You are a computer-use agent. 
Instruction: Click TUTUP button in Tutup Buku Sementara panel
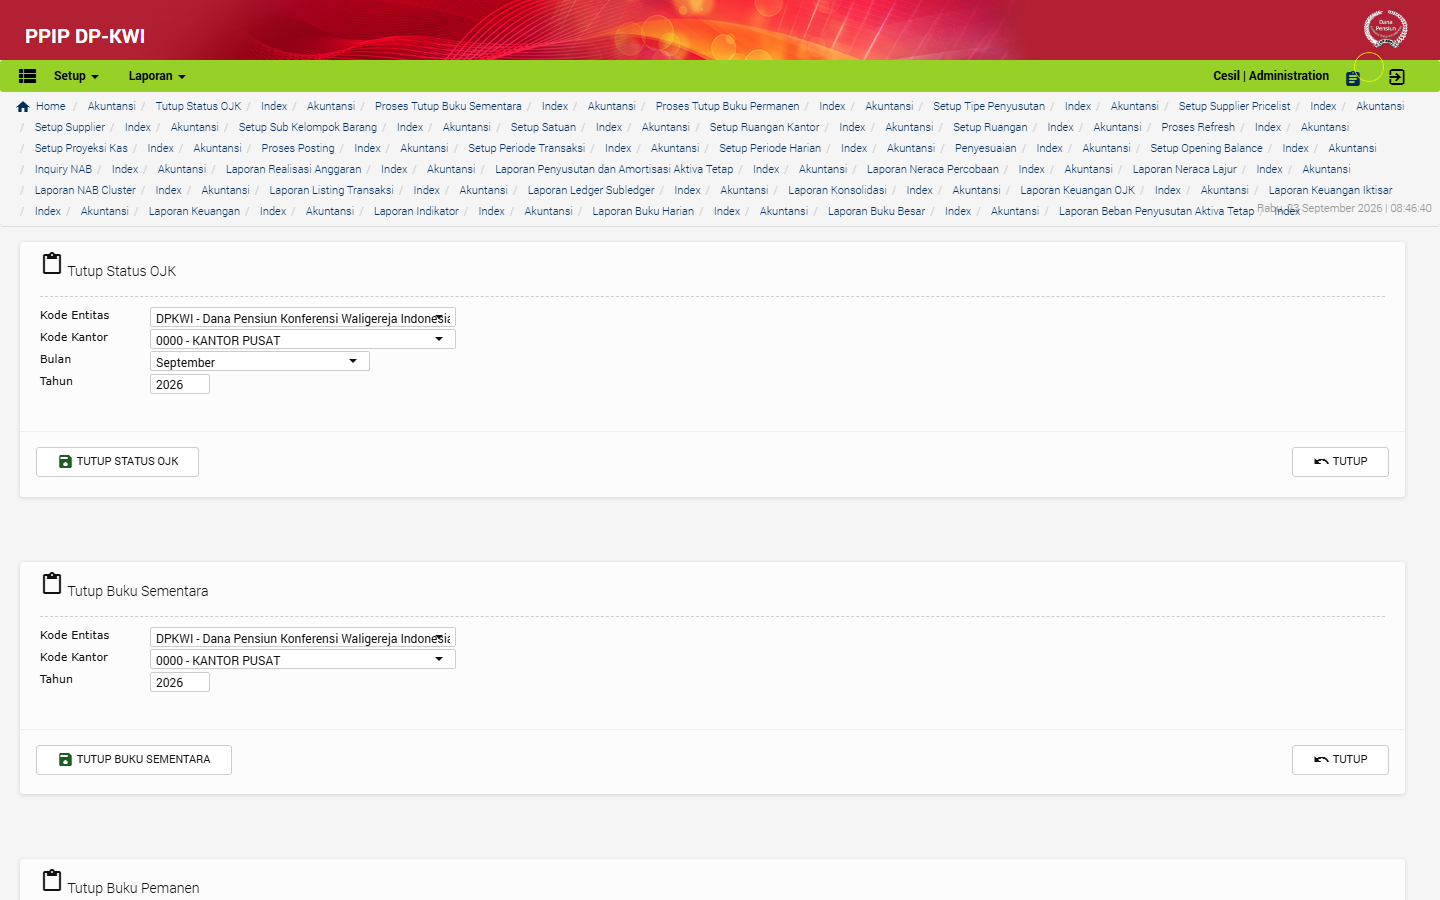[x=1340, y=760]
